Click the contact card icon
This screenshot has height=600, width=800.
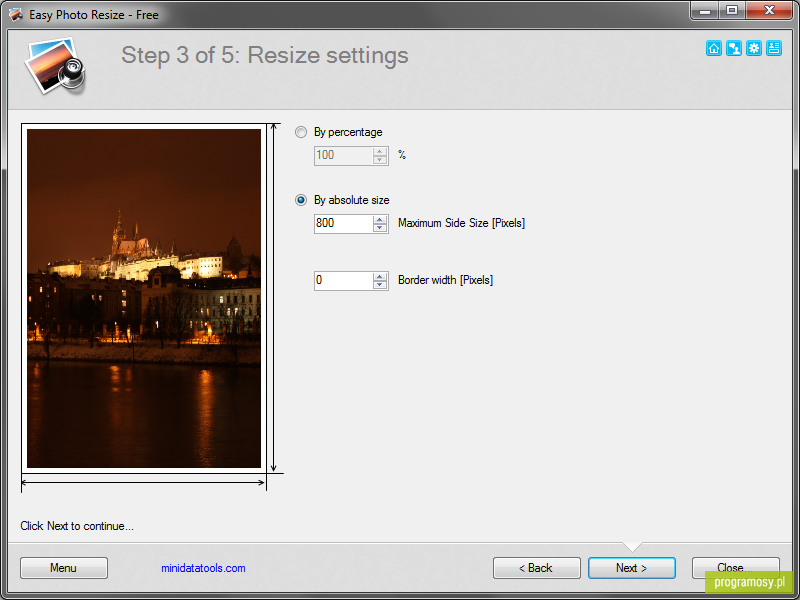click(773, 48)
